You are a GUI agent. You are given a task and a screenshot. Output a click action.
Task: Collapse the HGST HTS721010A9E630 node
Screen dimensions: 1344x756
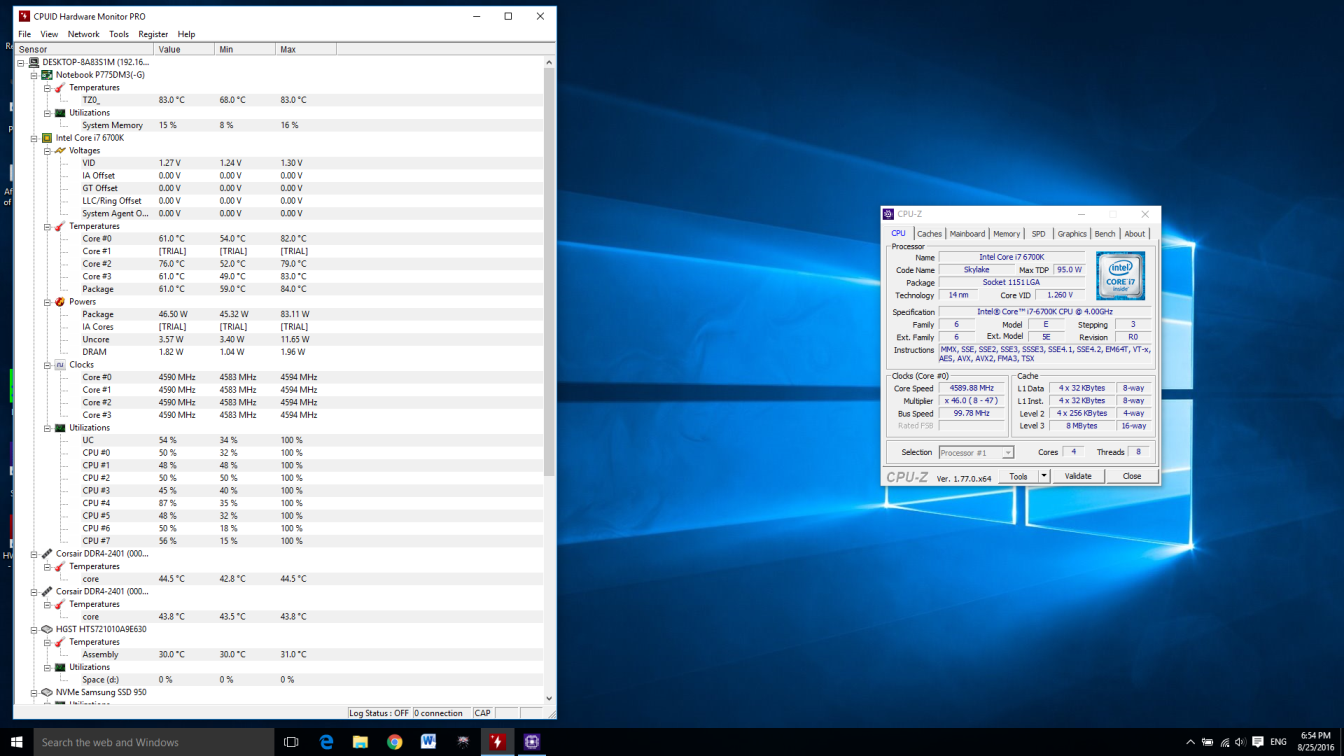pos(34,630)
